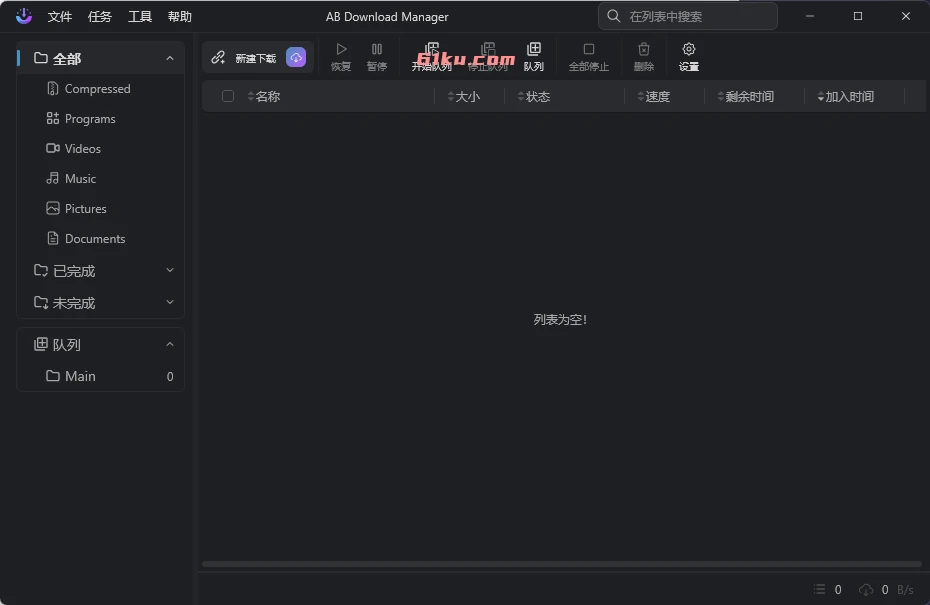
Task: Click the Pictures image icon
Action: 53,208
